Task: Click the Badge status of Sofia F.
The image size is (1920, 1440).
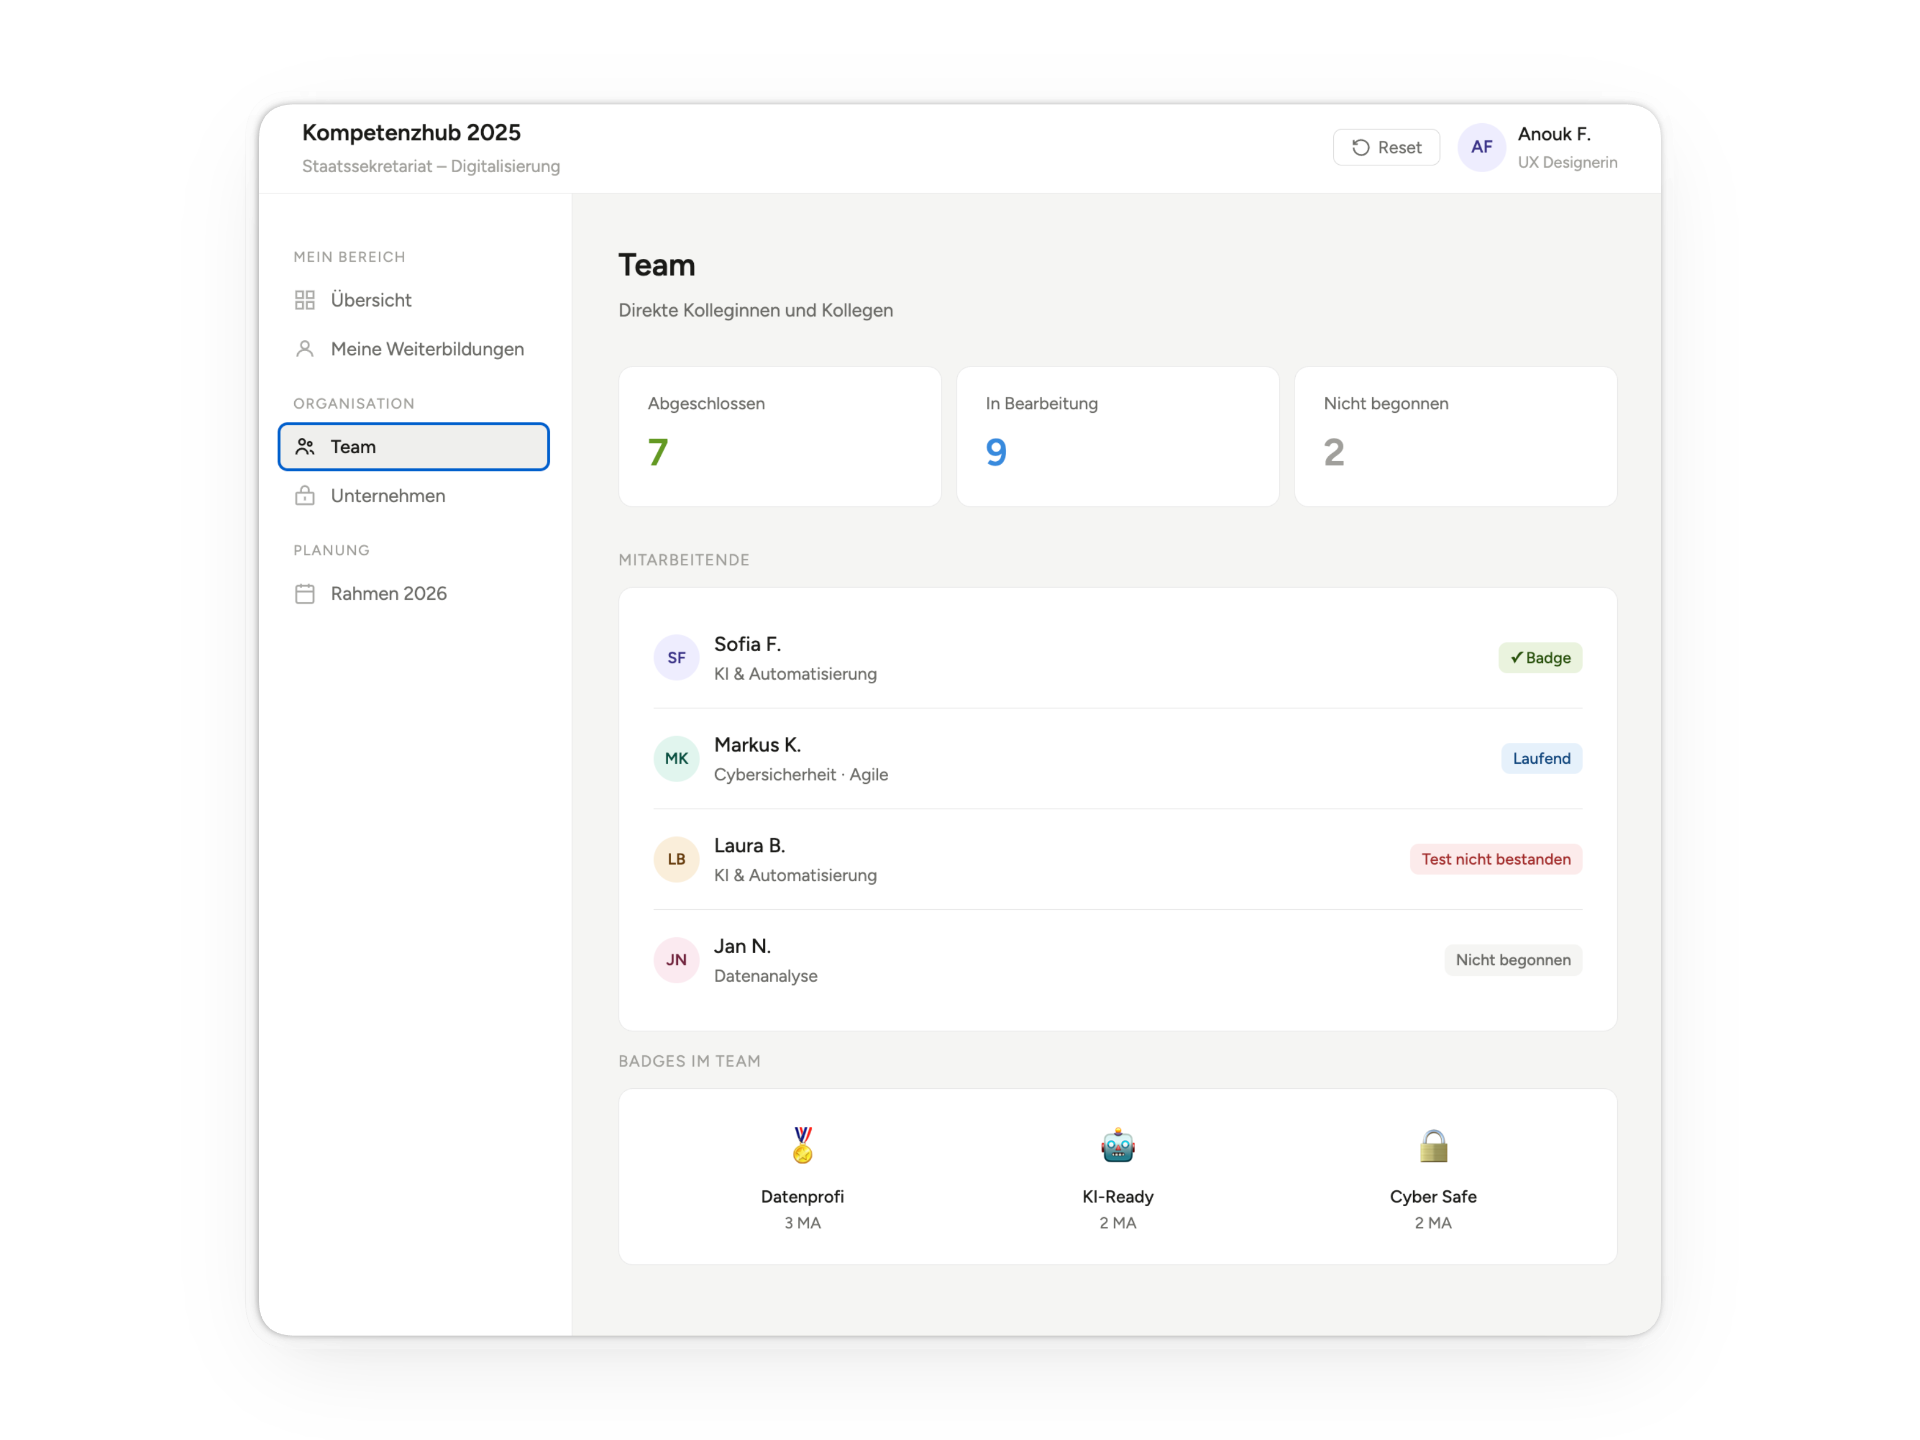Action: (x=1540, y=658)
